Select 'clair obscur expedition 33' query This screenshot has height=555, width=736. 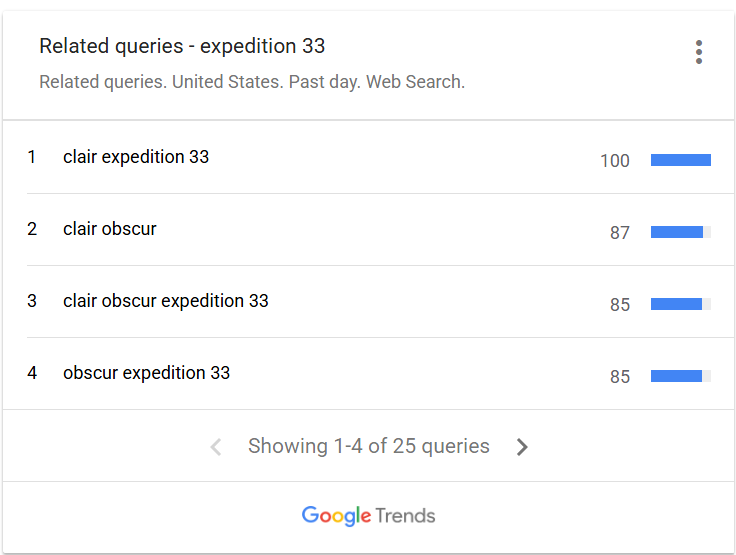(x=166, y=301)
